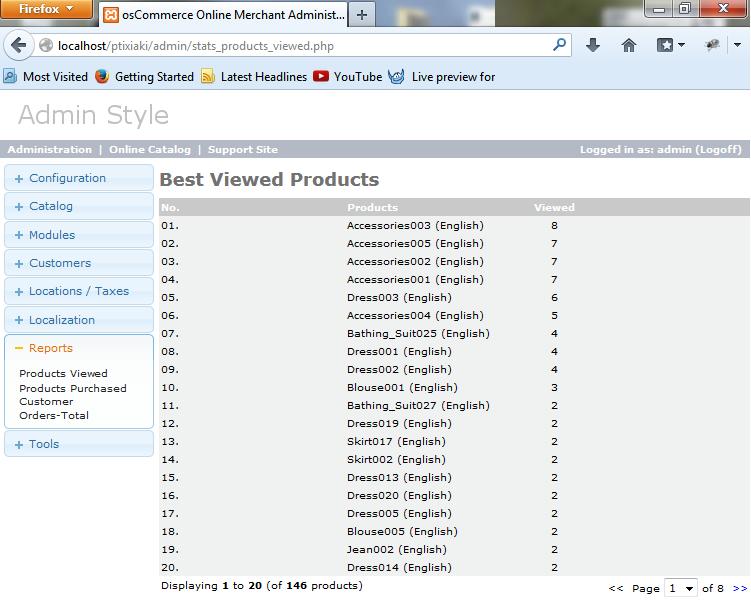Expand the Customers menu section

[x=79, y=263]
